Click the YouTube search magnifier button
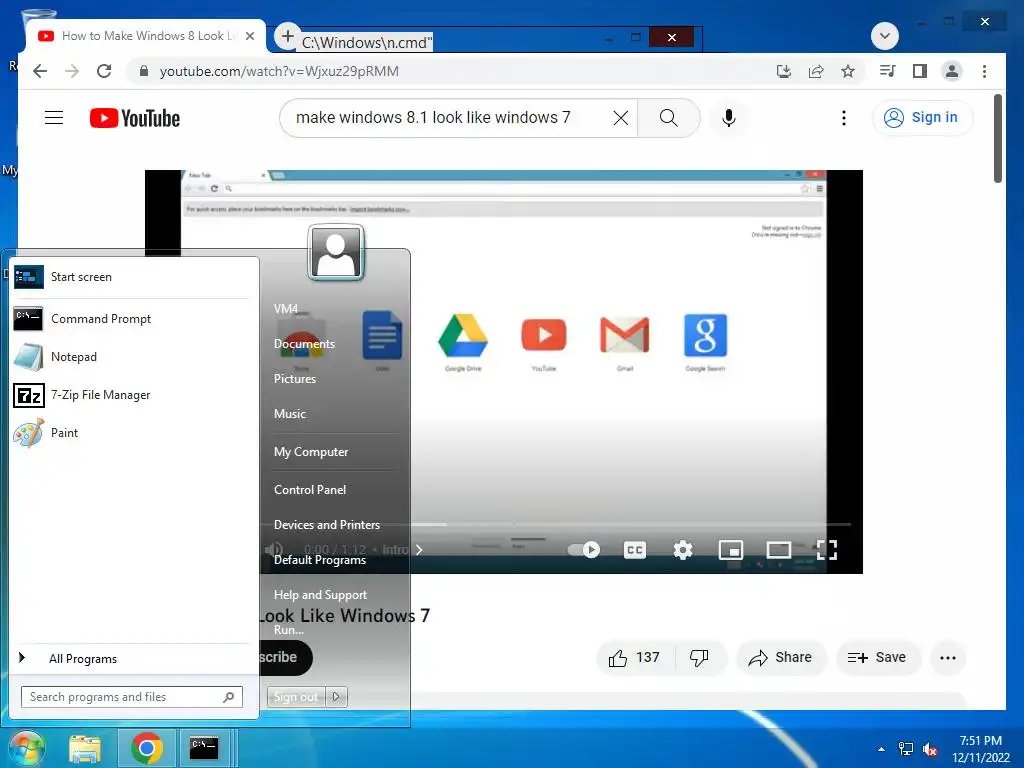The height and width of the screenshot is (768, 1024). tap(669, 118)
